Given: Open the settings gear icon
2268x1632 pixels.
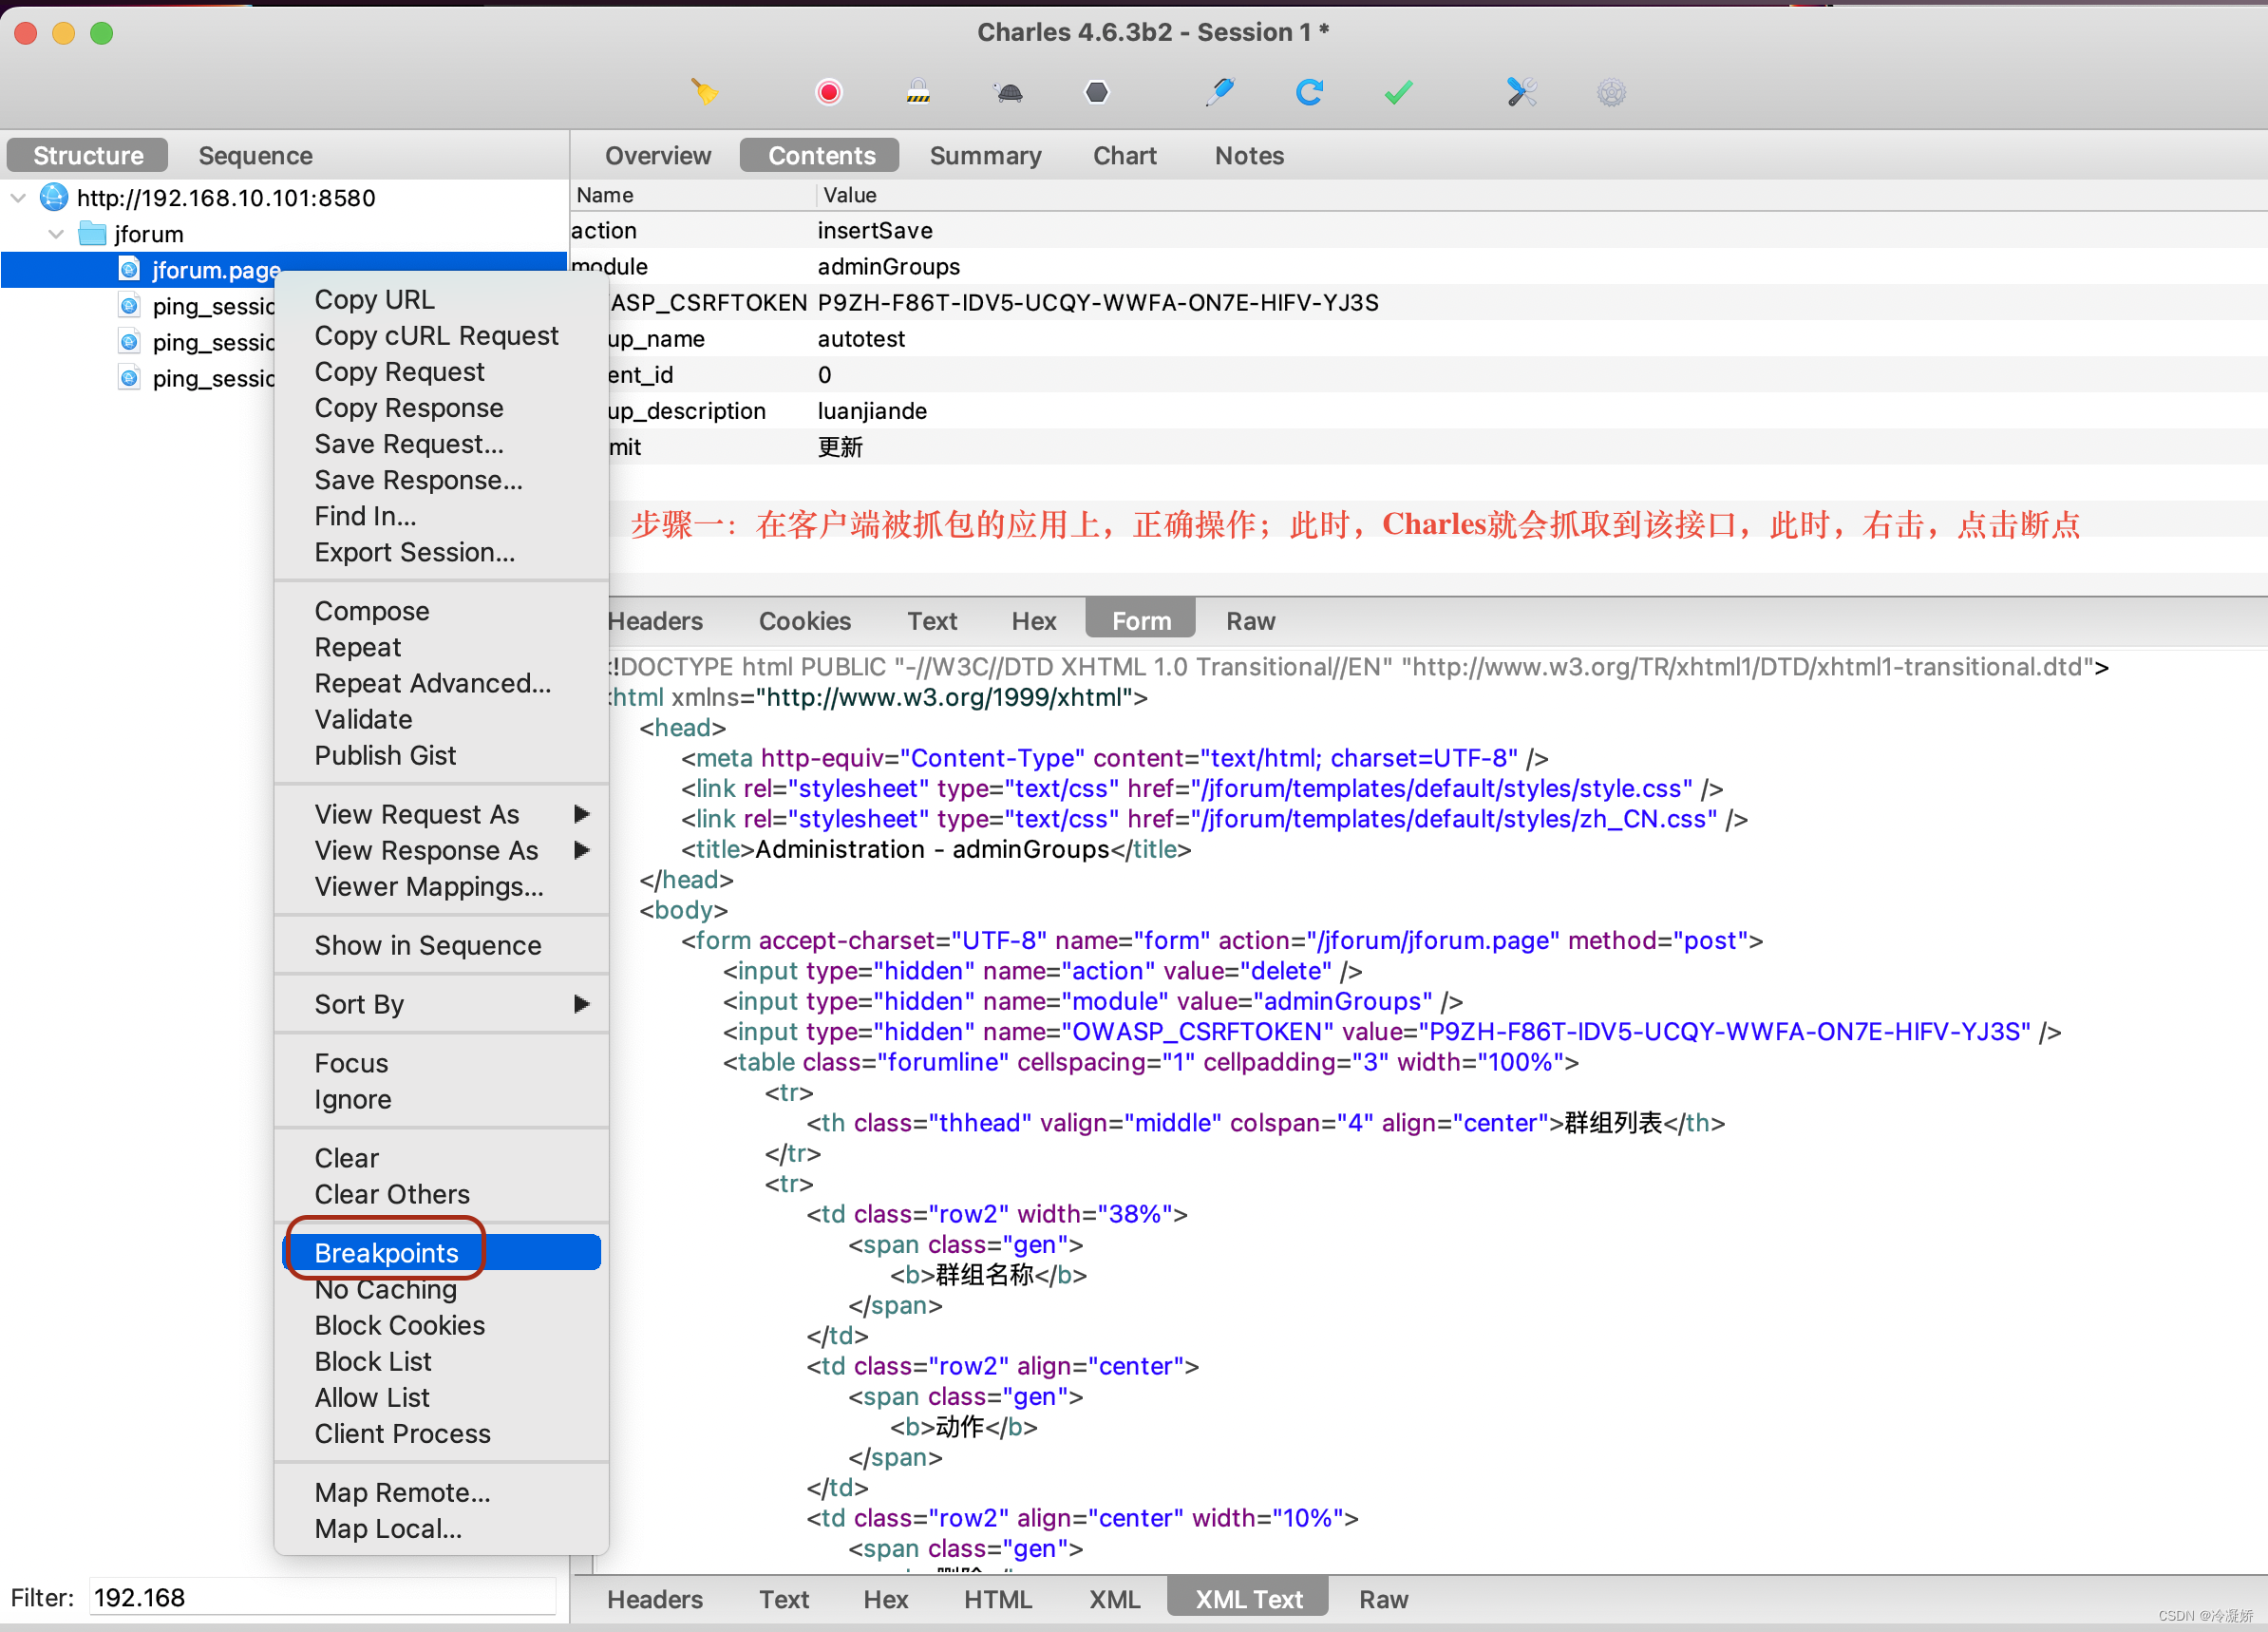Looking at the screenshot, I should pos(1611,93).
